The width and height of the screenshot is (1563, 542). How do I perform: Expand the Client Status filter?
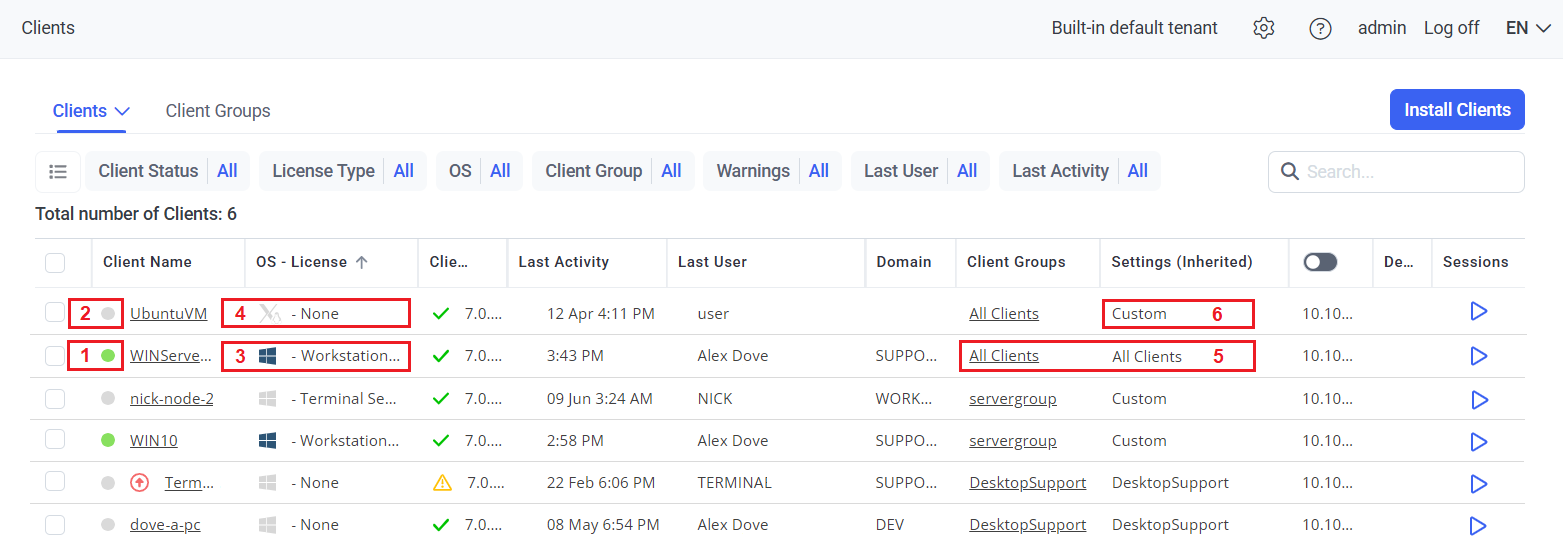click(x=167, y=171)
